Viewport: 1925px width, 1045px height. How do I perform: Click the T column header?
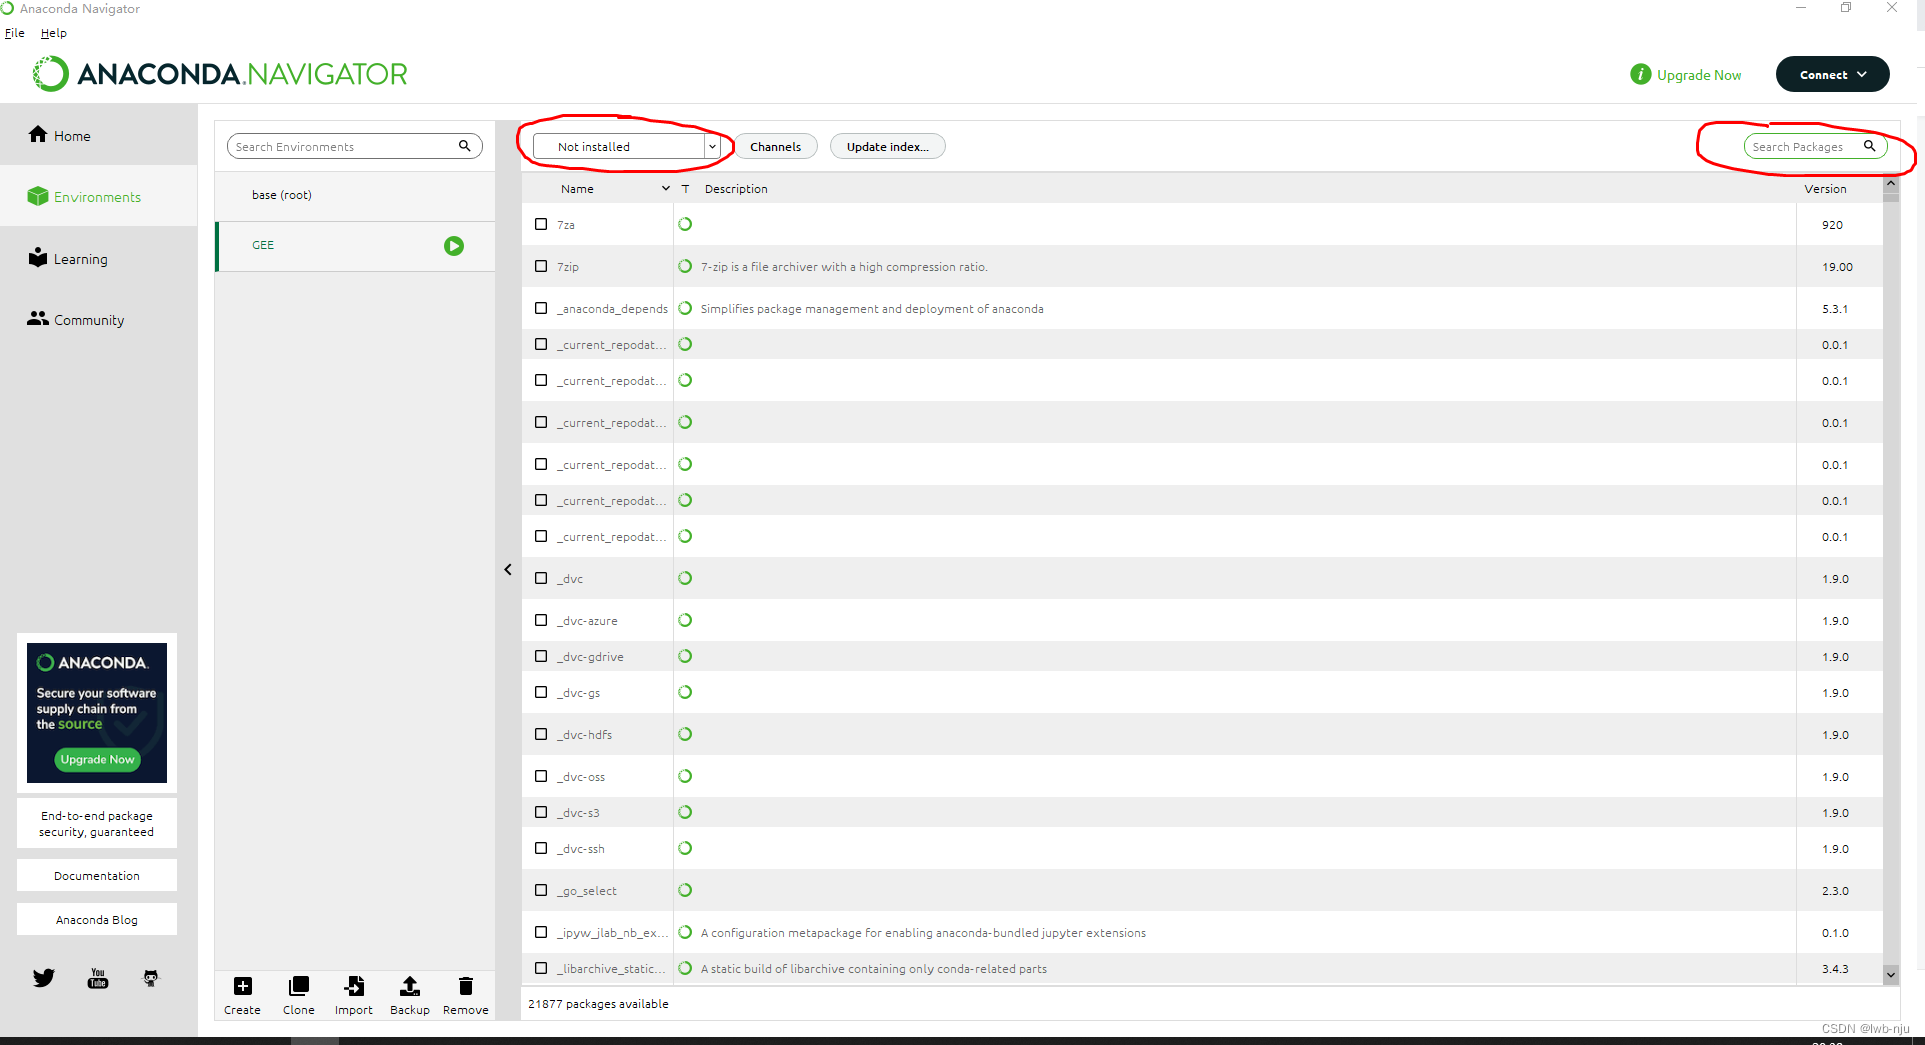pos(686,188)
